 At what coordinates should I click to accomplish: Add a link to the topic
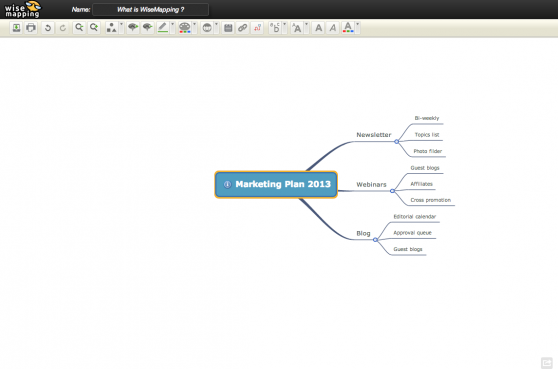tap(243, 28)
